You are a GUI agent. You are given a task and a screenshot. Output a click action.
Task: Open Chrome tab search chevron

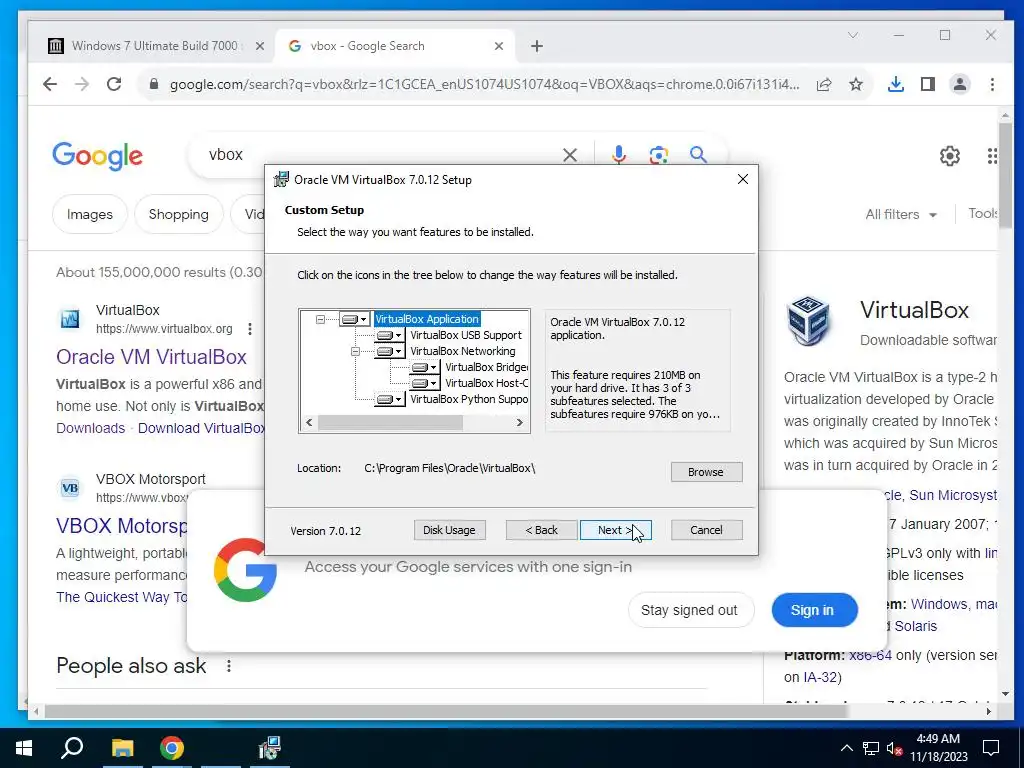coord(853,35)
